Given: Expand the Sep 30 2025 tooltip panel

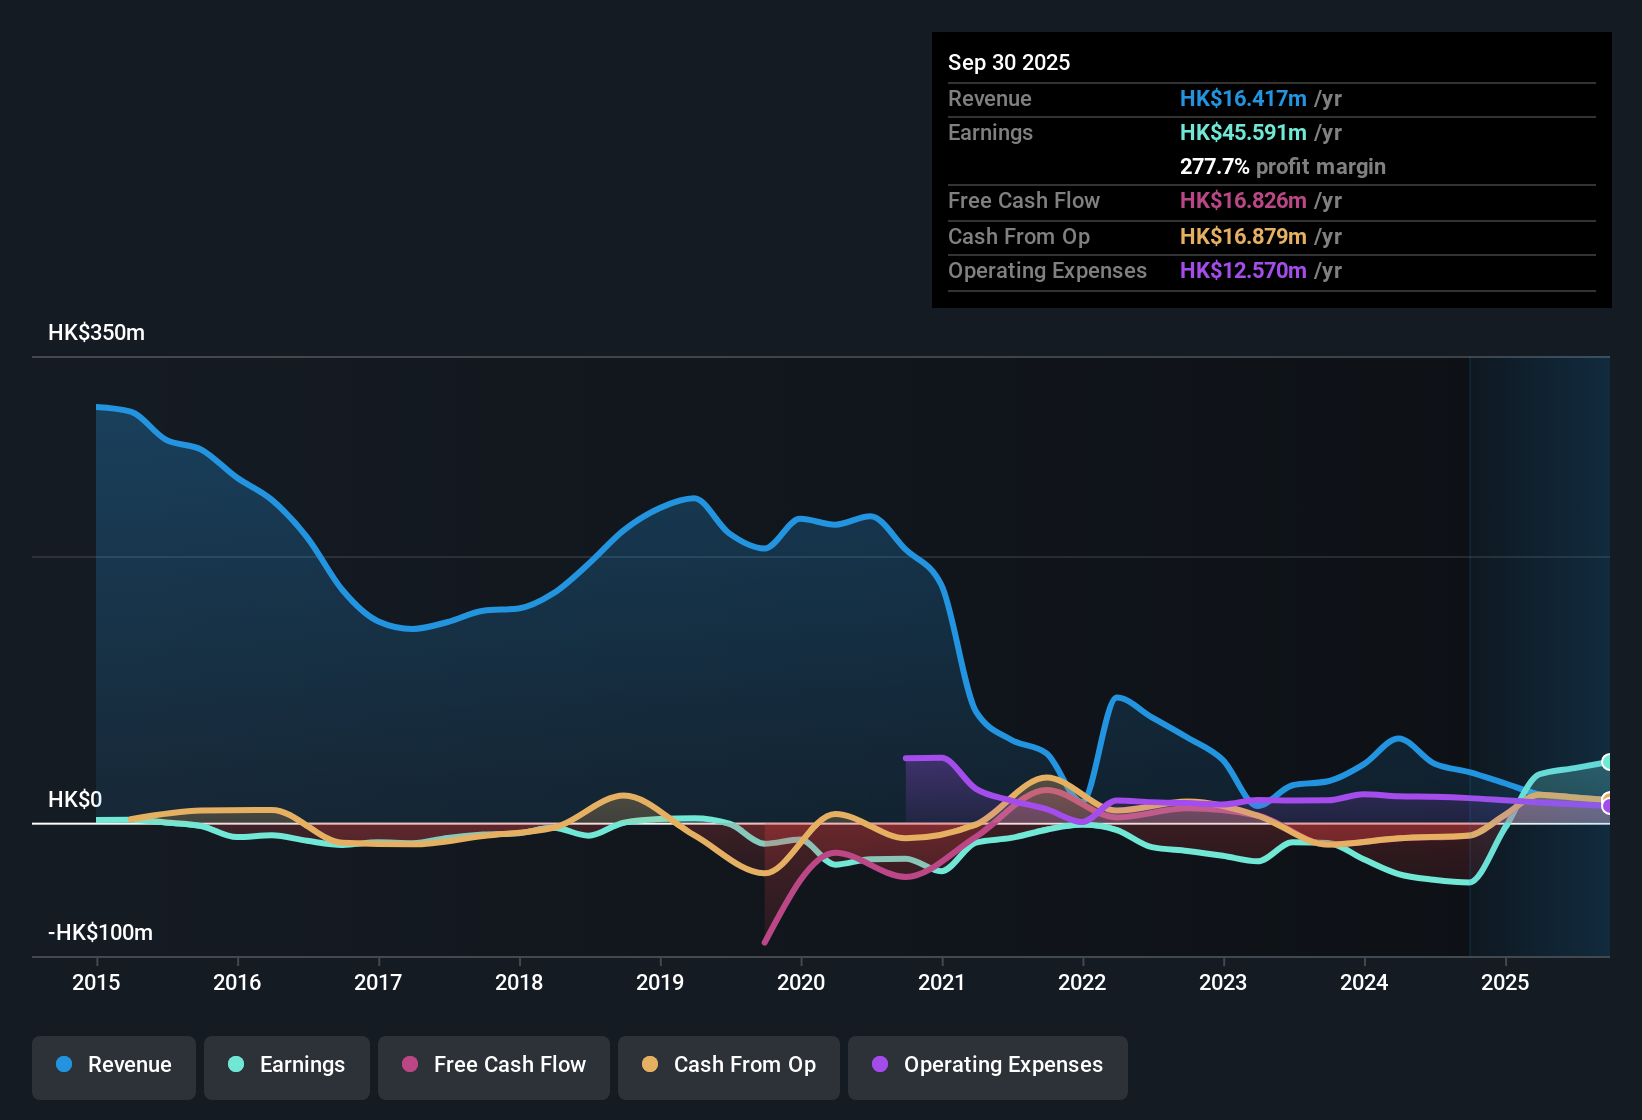Looking at the screenshot, I should point(1270,62).
